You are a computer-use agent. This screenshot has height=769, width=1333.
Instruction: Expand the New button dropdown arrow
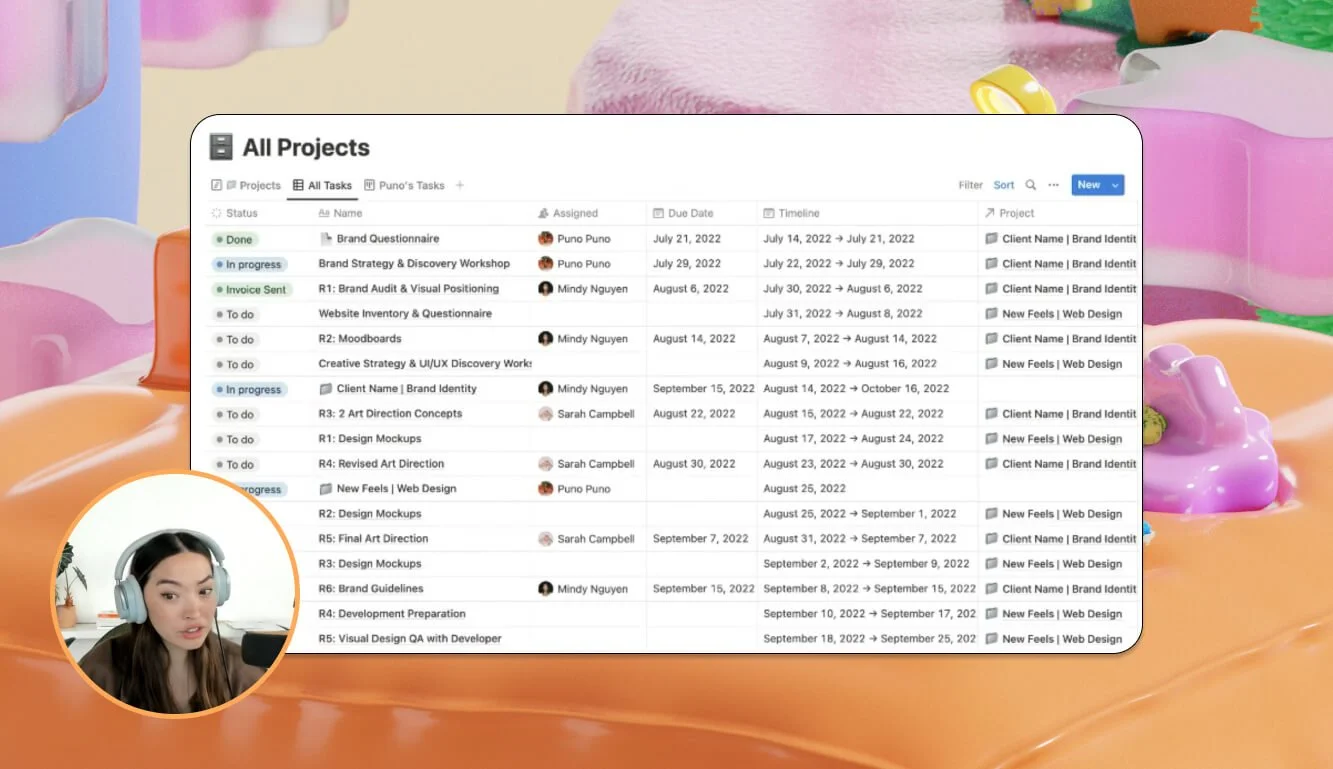(1115, 185)
